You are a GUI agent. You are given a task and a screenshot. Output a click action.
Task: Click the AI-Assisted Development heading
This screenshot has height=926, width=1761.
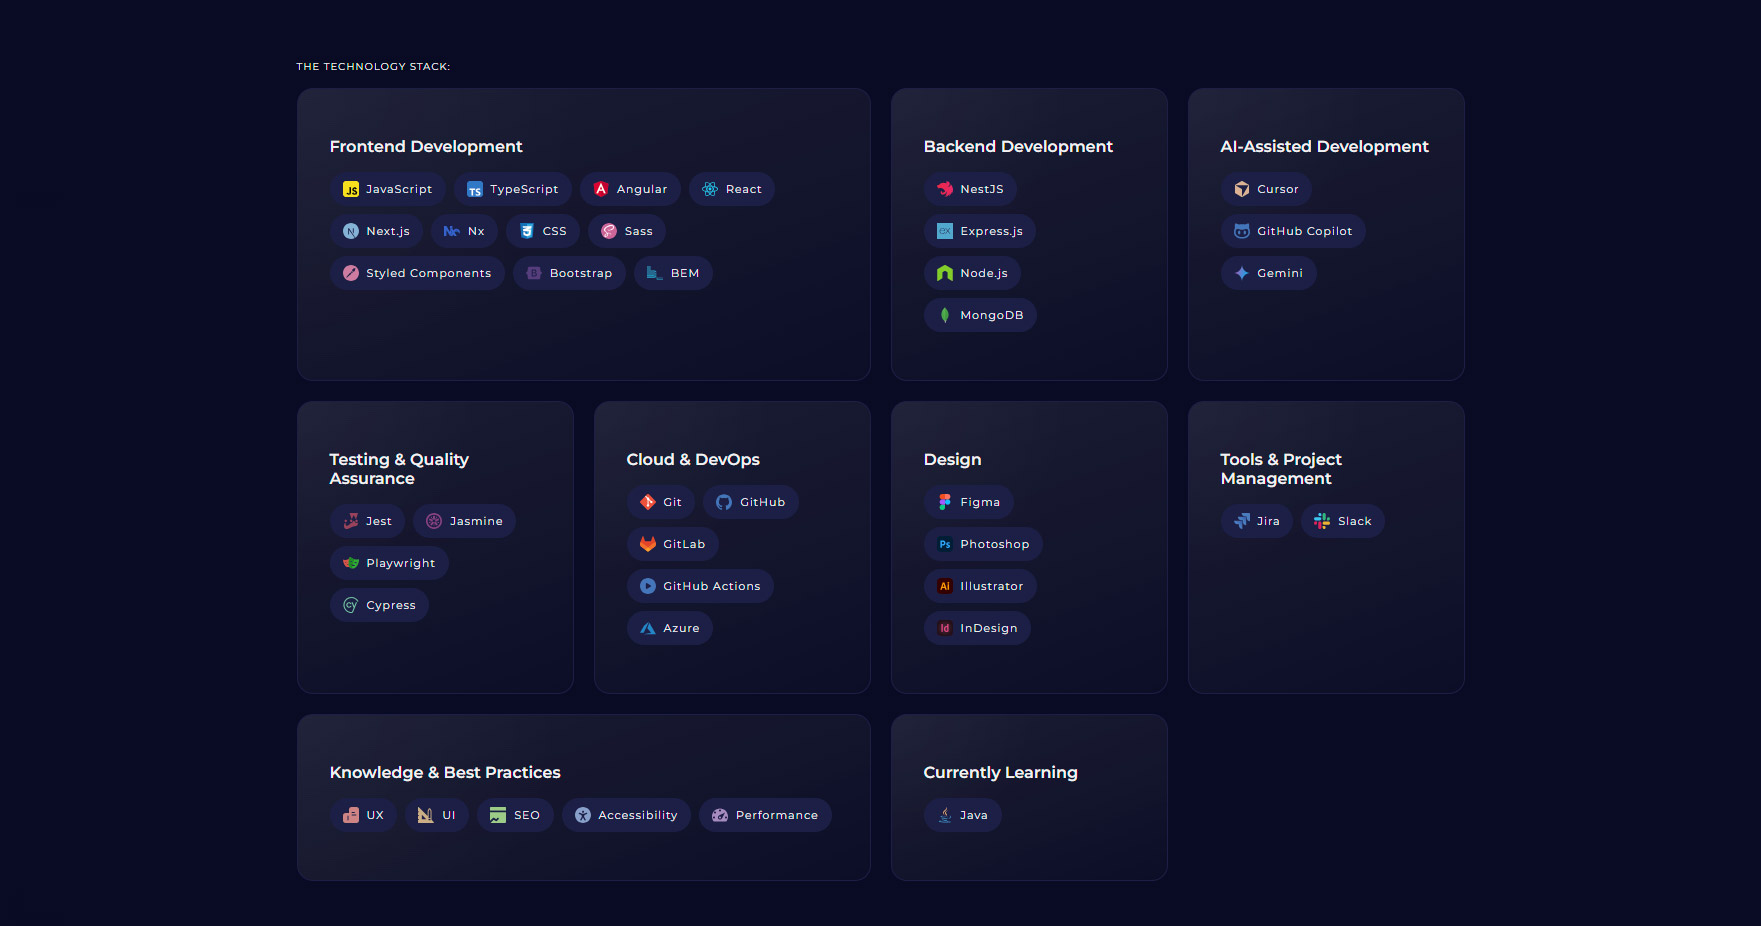coord(1324,146)
